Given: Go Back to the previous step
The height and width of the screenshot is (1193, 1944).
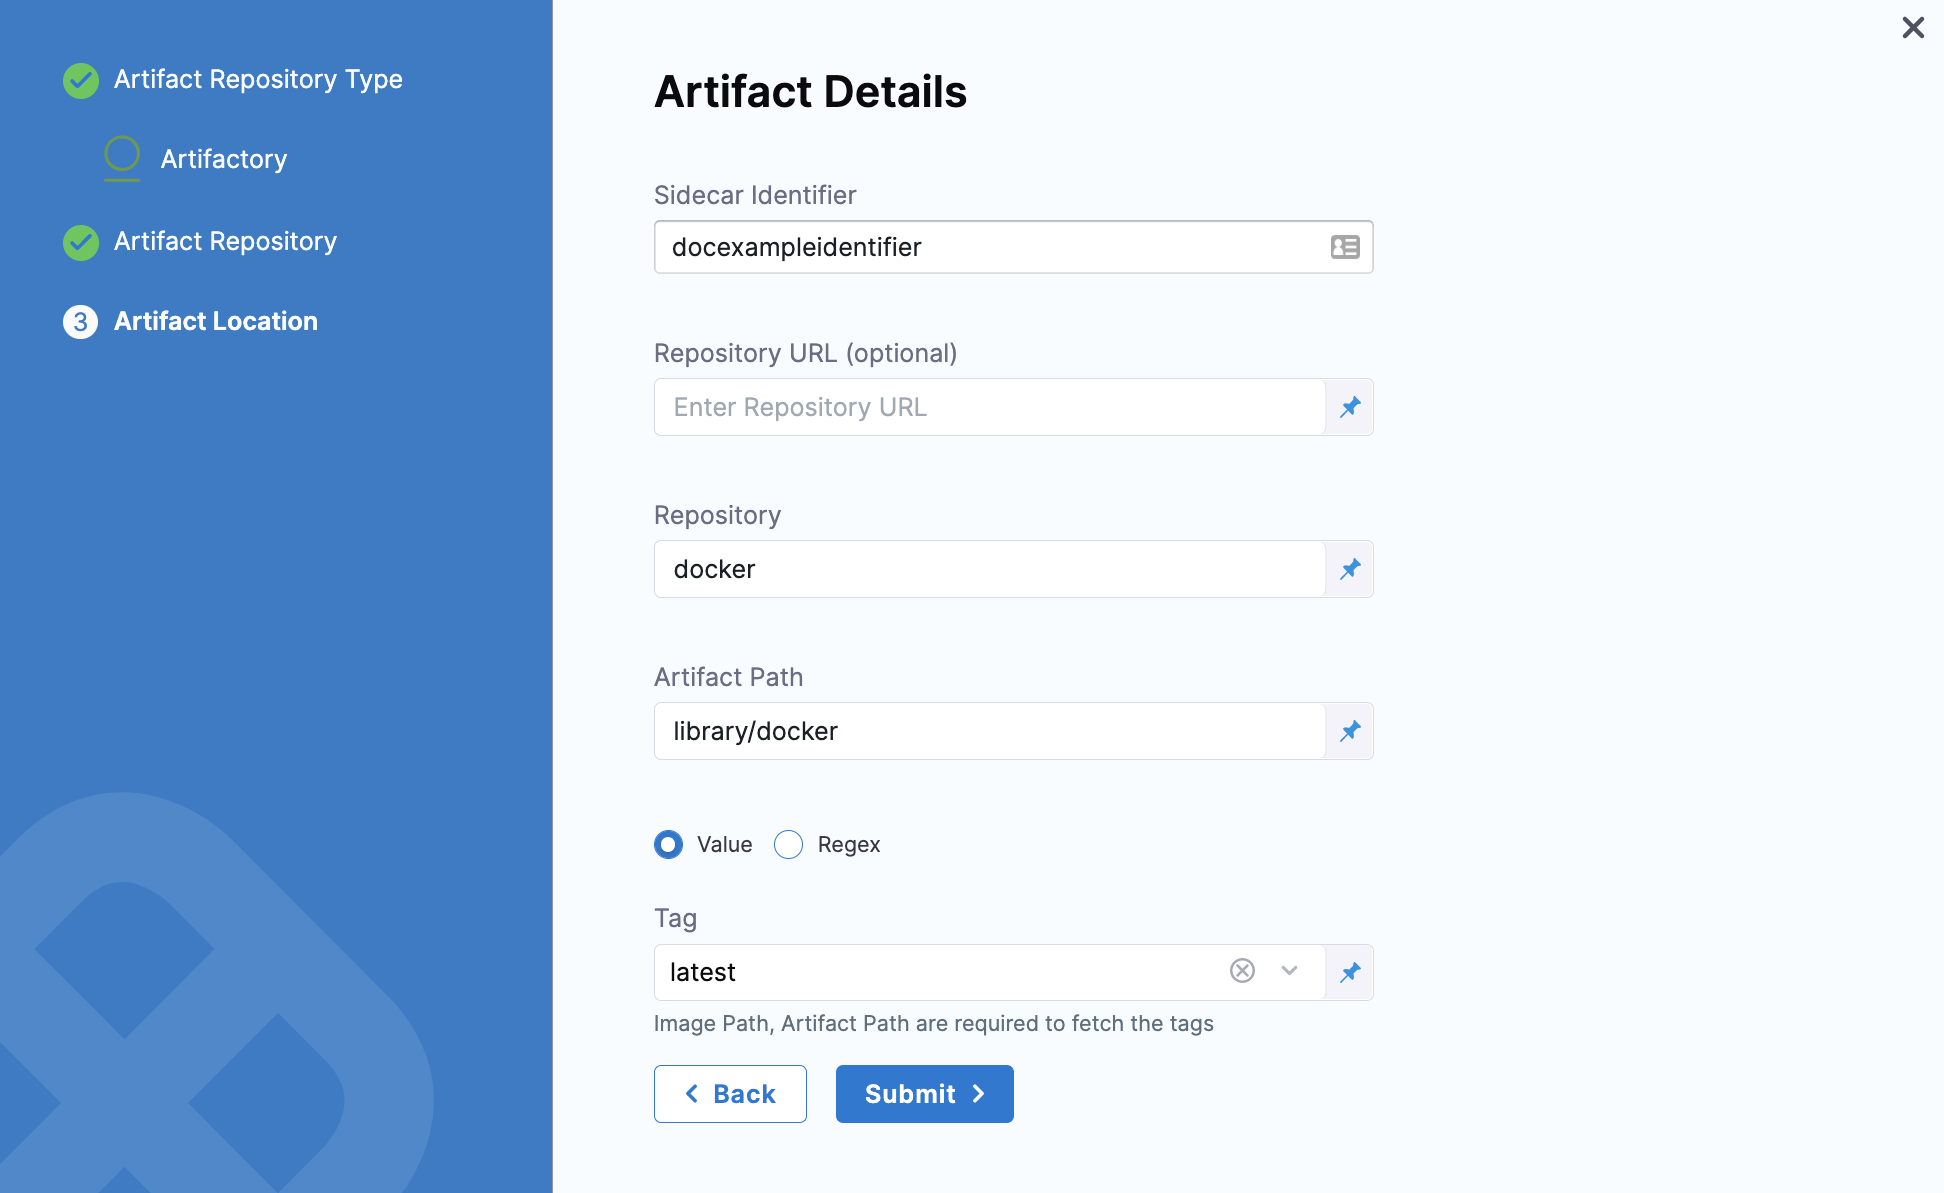Looking at the screenshot, I should coord(730,1094).
